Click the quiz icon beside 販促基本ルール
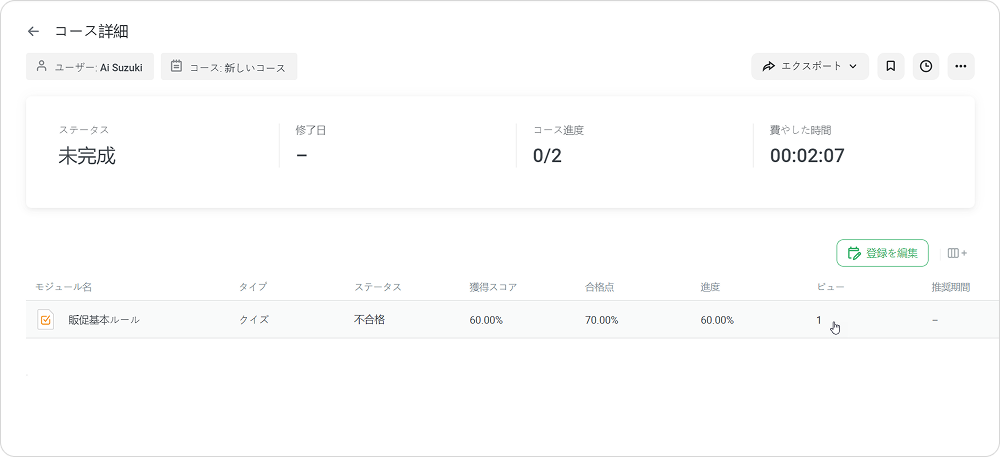Screen dimensions: 1000x457 (x=45, y=320)
